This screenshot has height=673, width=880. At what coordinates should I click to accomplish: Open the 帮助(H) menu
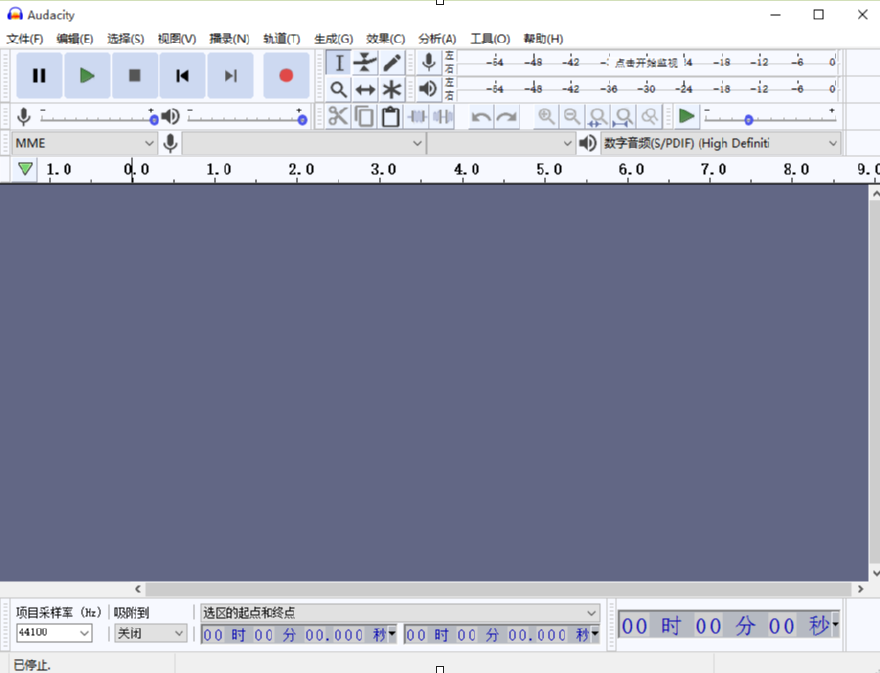pyautogui.click(x=543, y=39)
